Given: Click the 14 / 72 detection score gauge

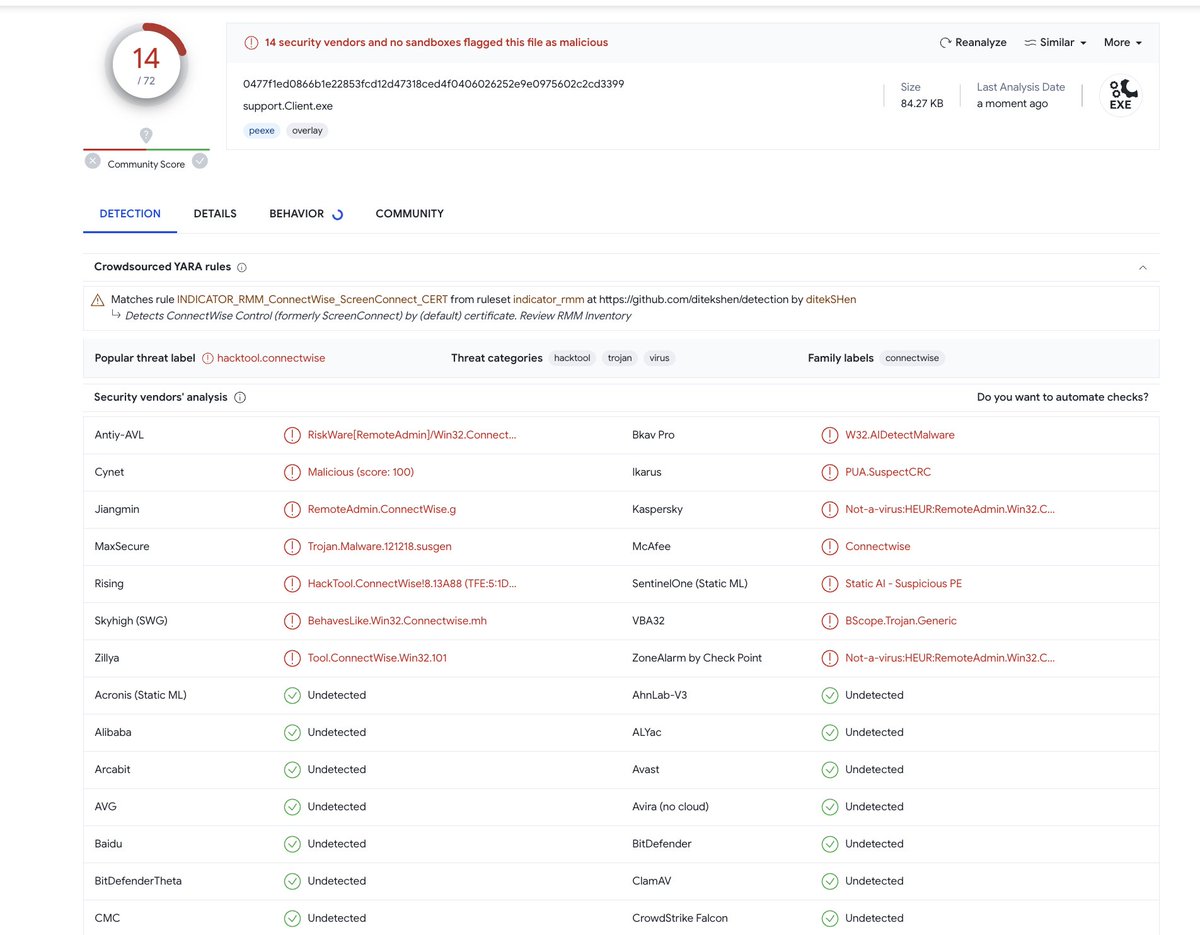Looking at the screenshot, I should point(146,66).
